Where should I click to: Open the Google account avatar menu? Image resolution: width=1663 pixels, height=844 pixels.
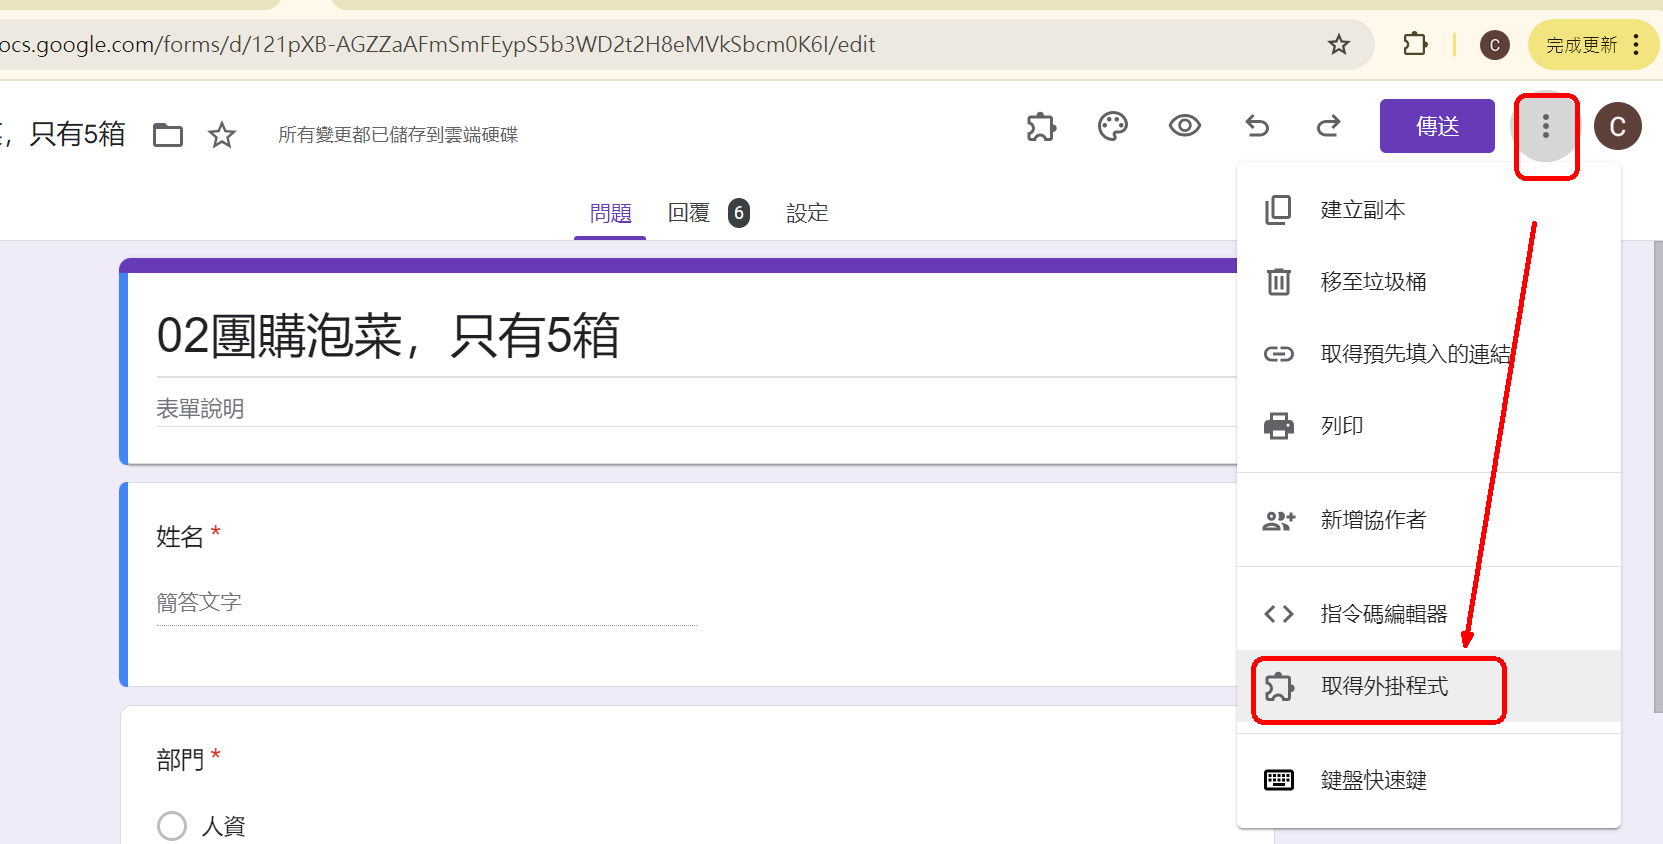point(1617,127)
